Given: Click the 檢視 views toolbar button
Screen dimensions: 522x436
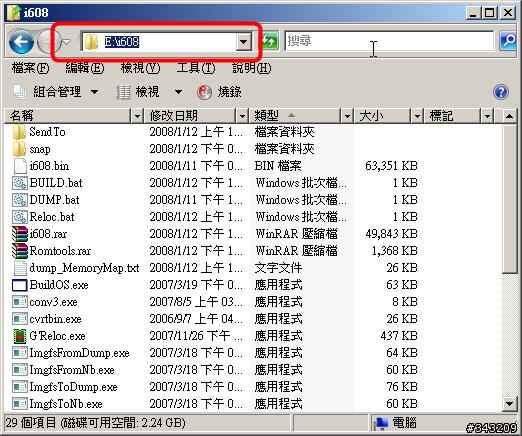Looking at the screenshot, I should 137,92.
